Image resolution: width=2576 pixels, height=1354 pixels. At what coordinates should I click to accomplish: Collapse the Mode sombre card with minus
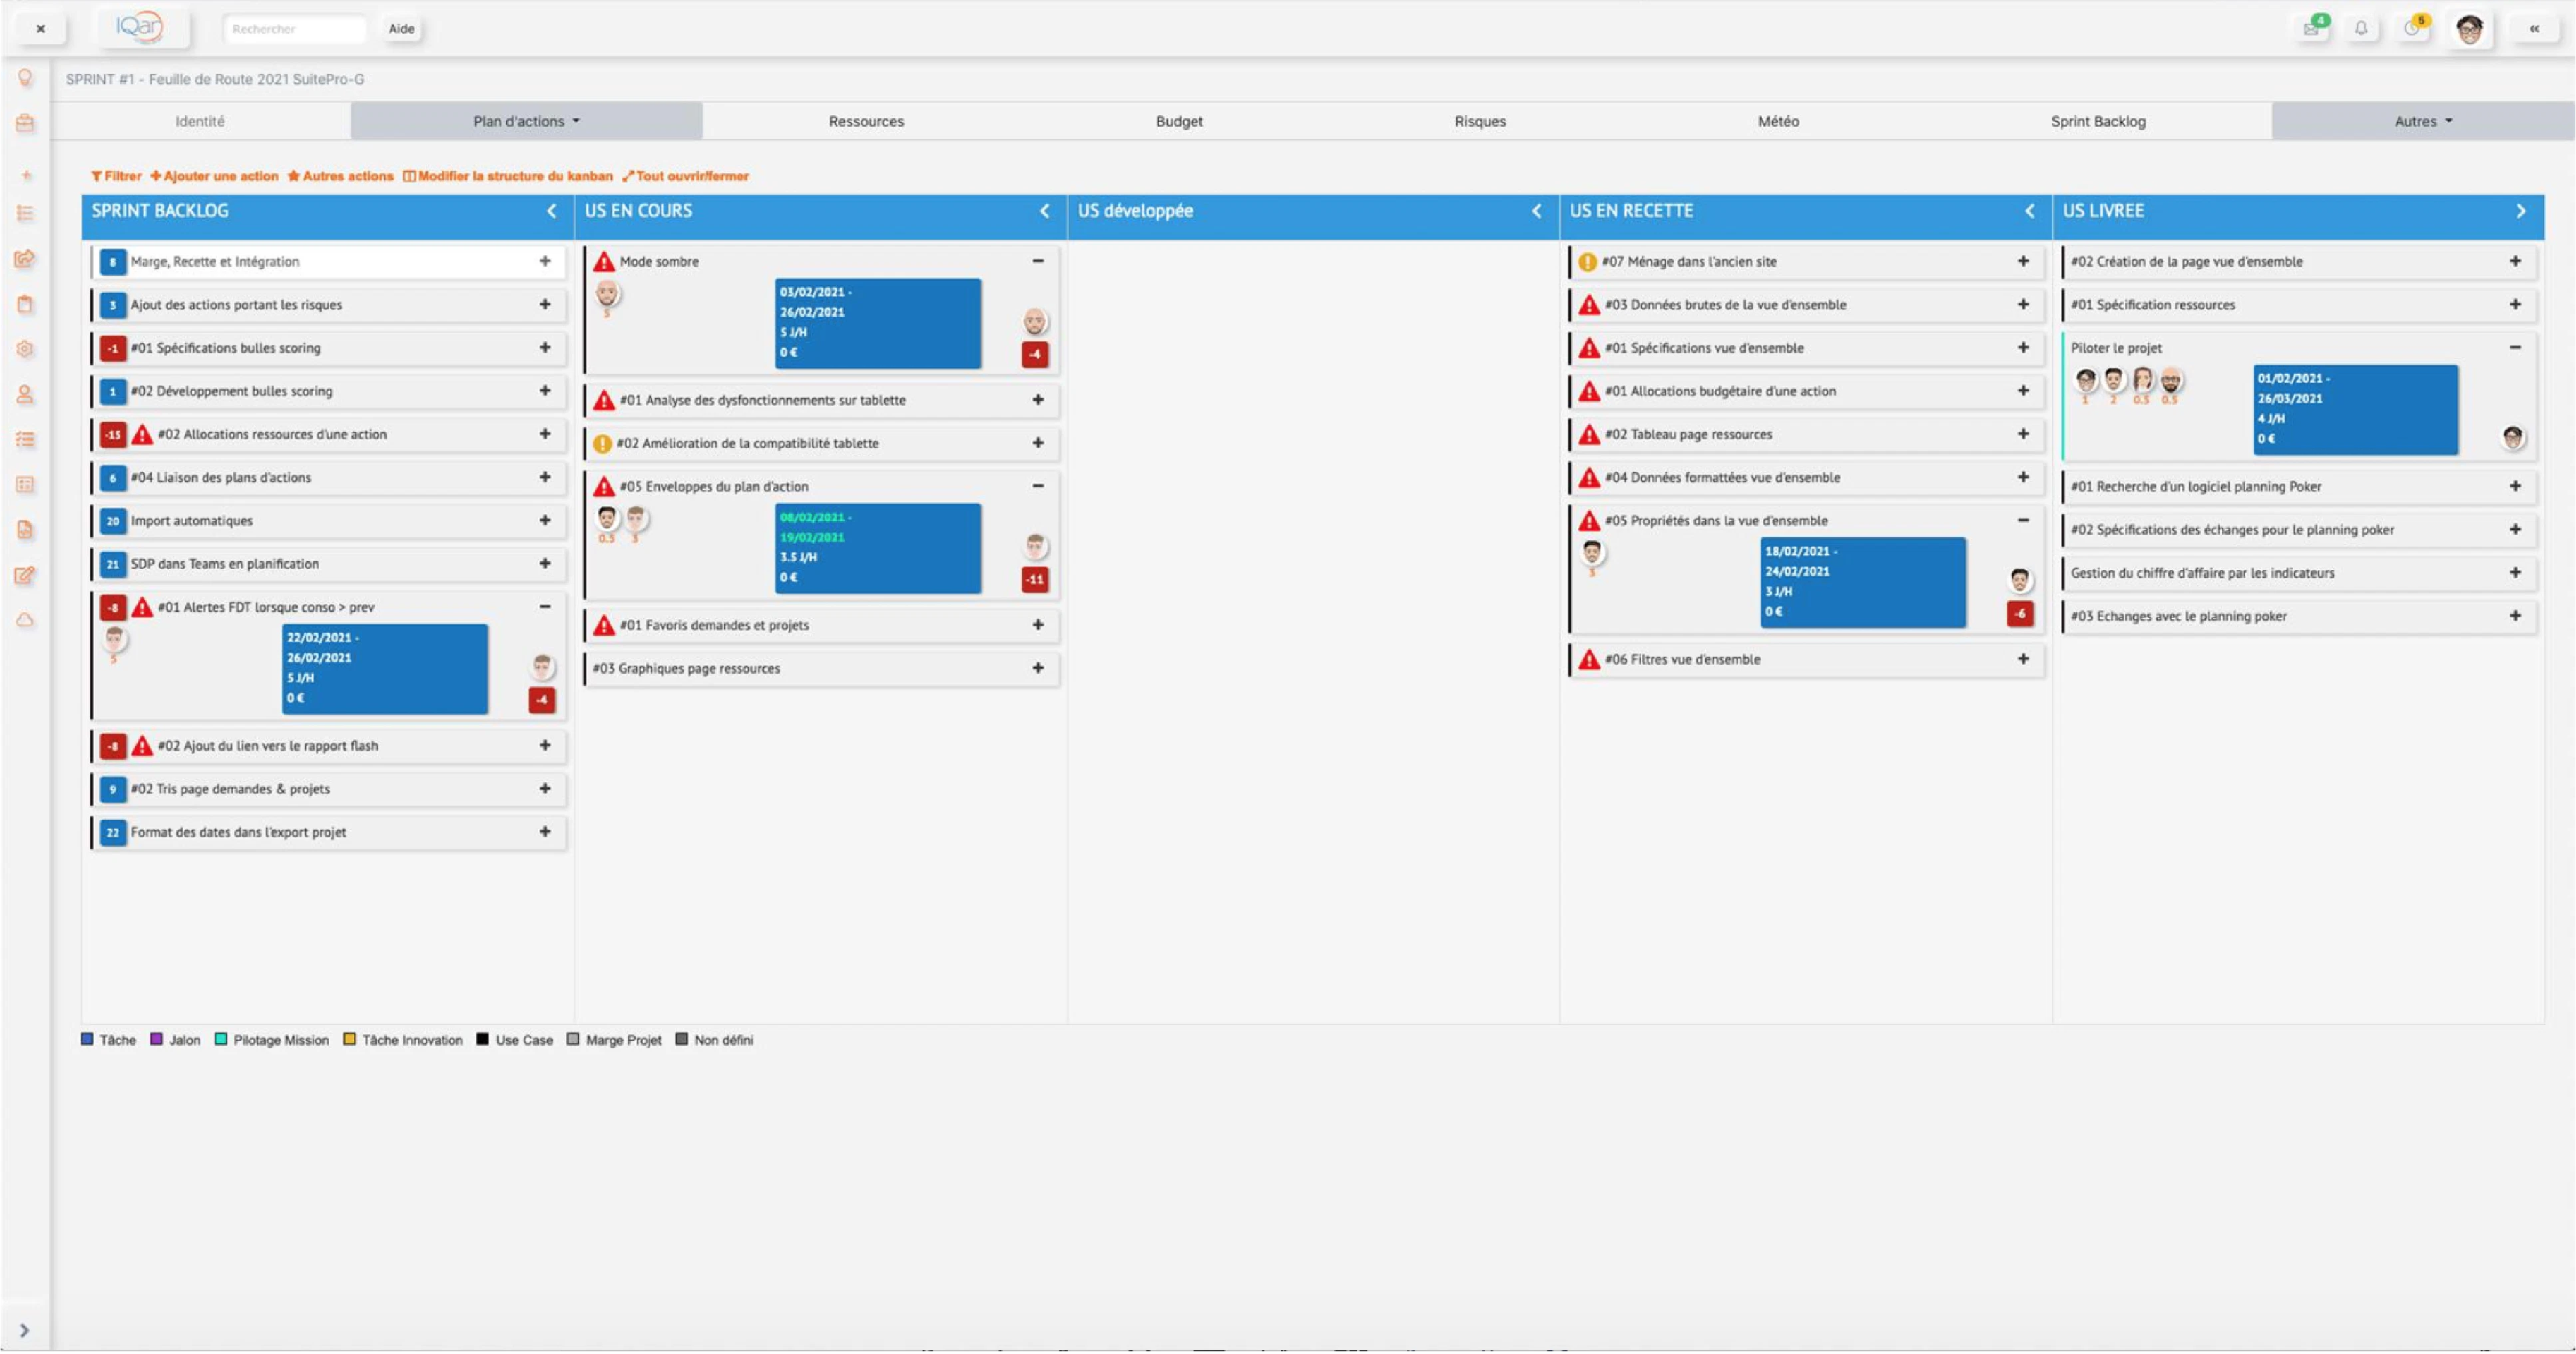[x=1038, y=261]
